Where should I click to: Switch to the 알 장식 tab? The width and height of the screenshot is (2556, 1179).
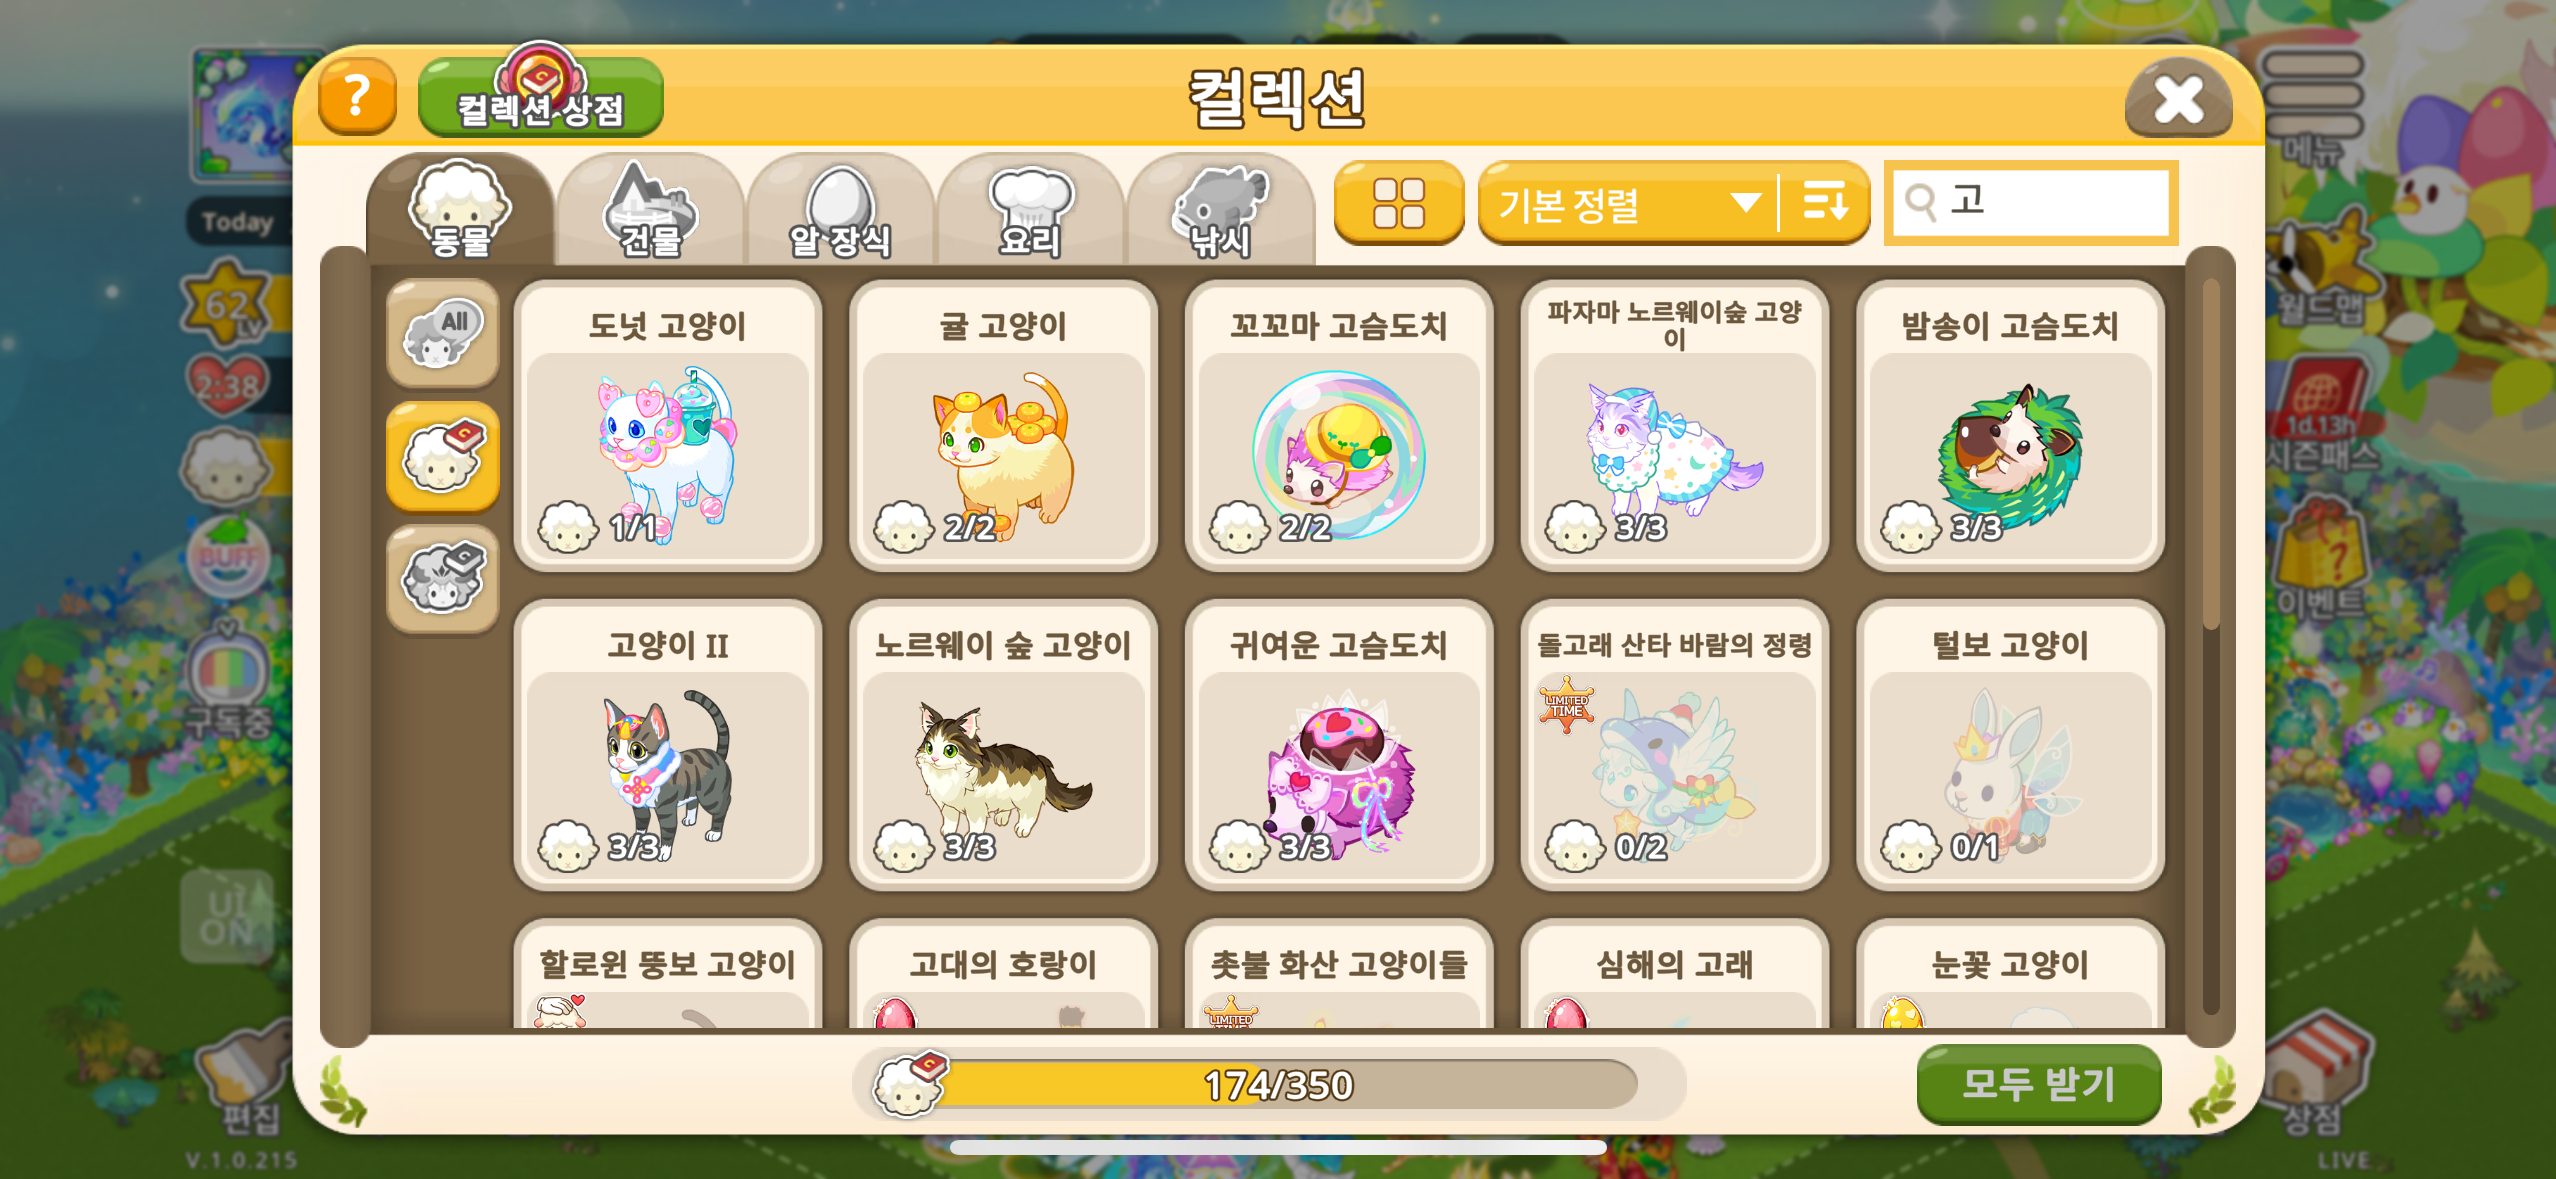840,210
